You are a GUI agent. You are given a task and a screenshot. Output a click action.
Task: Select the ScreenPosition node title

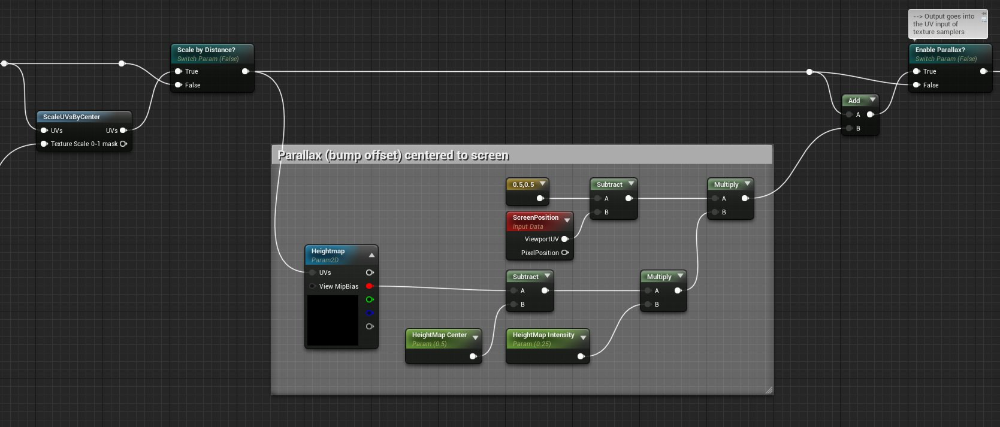pyautogui.click(x=536, y=217)
